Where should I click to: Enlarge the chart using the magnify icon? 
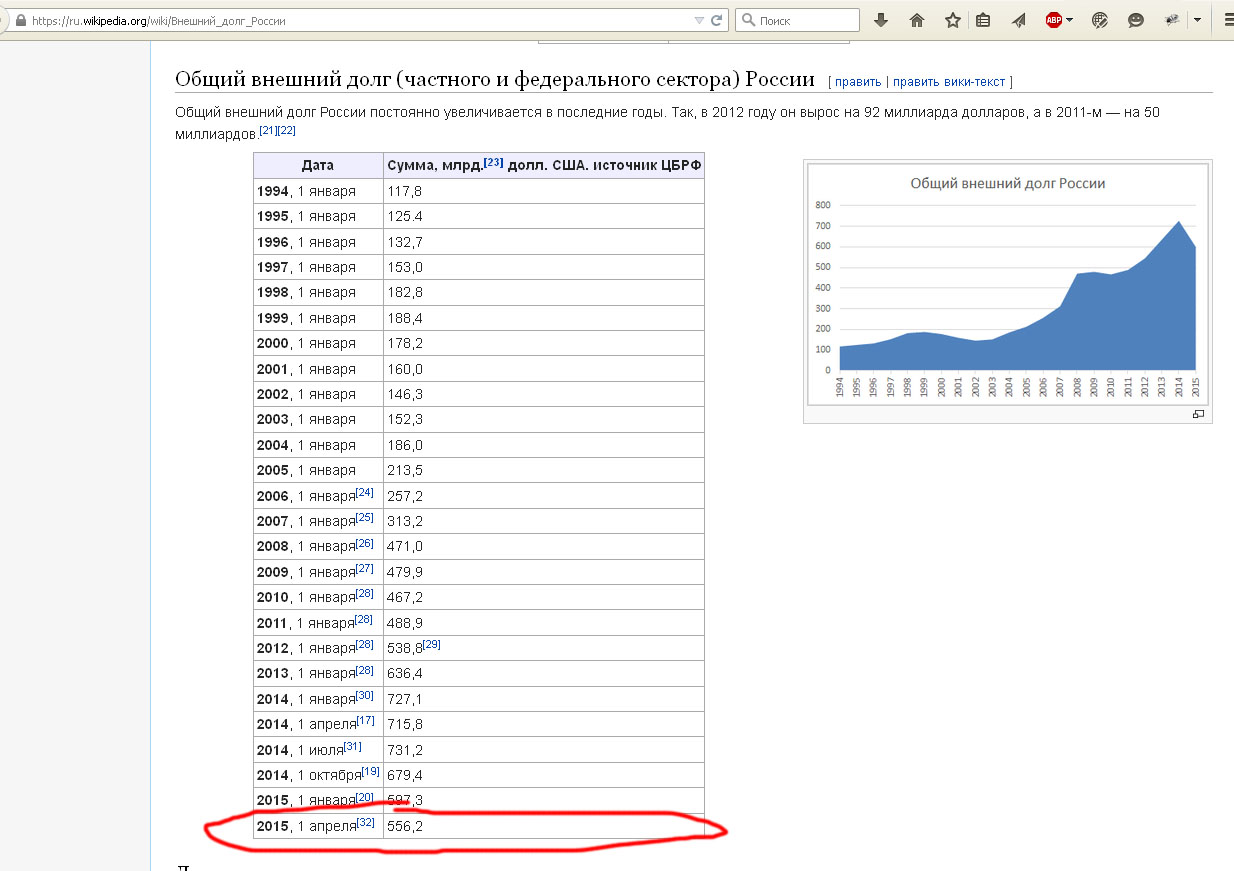tap(1198, 414)
